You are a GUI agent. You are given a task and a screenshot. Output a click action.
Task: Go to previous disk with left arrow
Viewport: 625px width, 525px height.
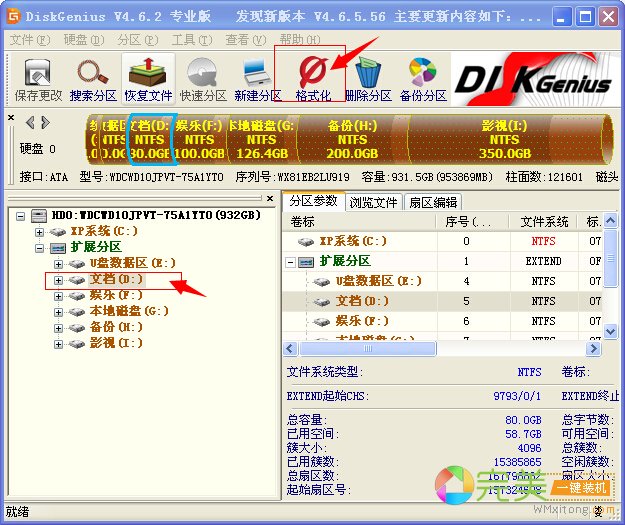pyautogui.click(x=30, y=122)
